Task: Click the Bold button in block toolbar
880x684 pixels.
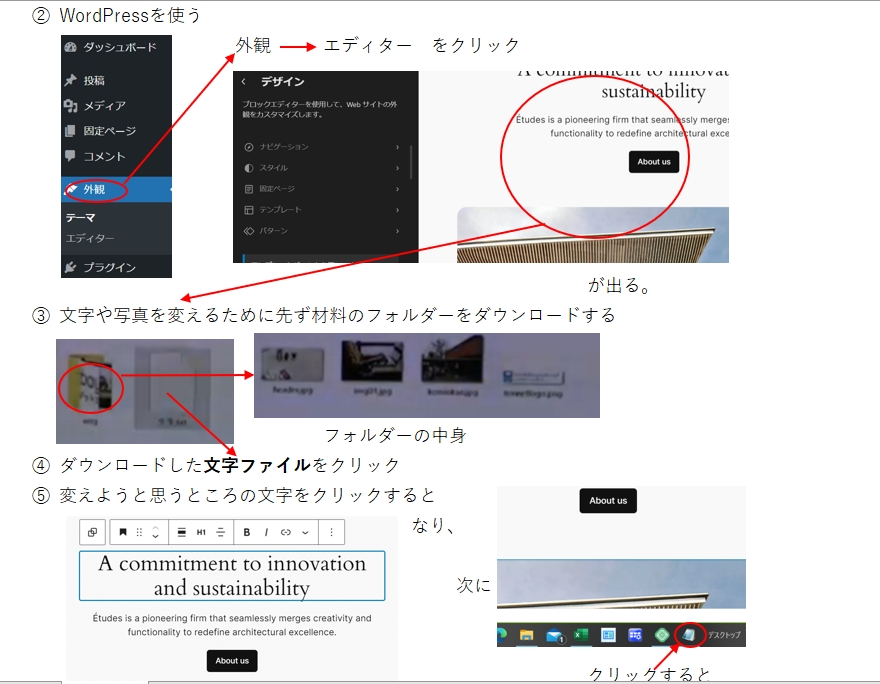Action: pos(247,532)
